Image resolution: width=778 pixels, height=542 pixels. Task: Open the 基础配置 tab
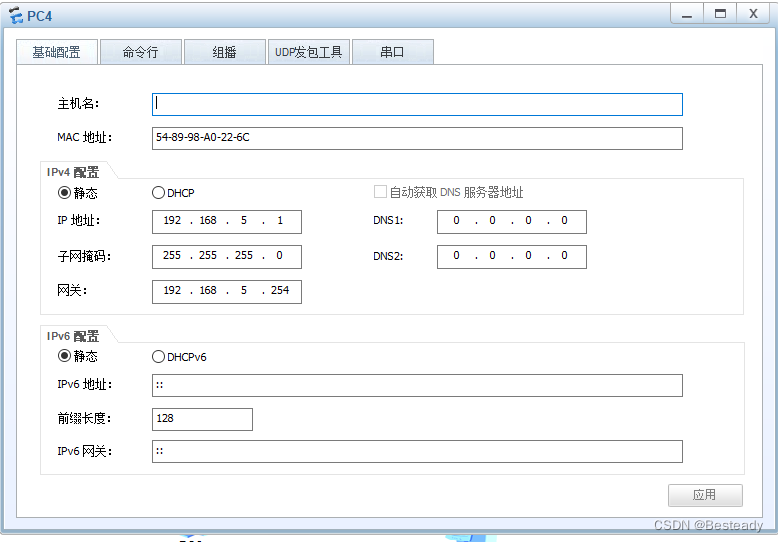[57, 52]
